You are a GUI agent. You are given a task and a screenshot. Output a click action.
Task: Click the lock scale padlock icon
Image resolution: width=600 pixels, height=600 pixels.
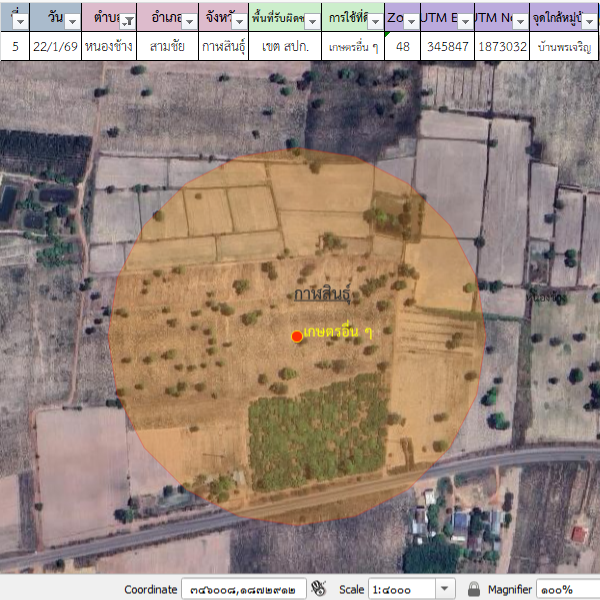point(474,589)
